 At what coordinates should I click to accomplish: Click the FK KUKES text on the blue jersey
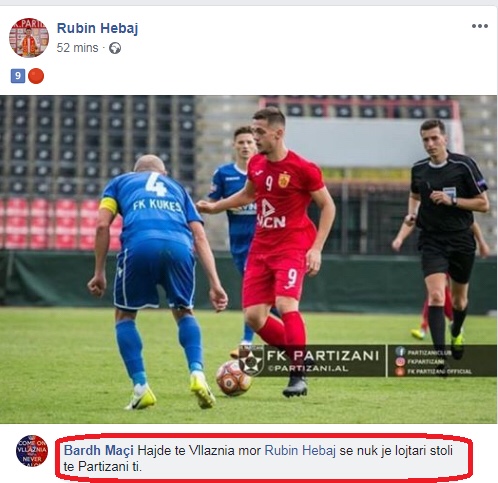157,205
